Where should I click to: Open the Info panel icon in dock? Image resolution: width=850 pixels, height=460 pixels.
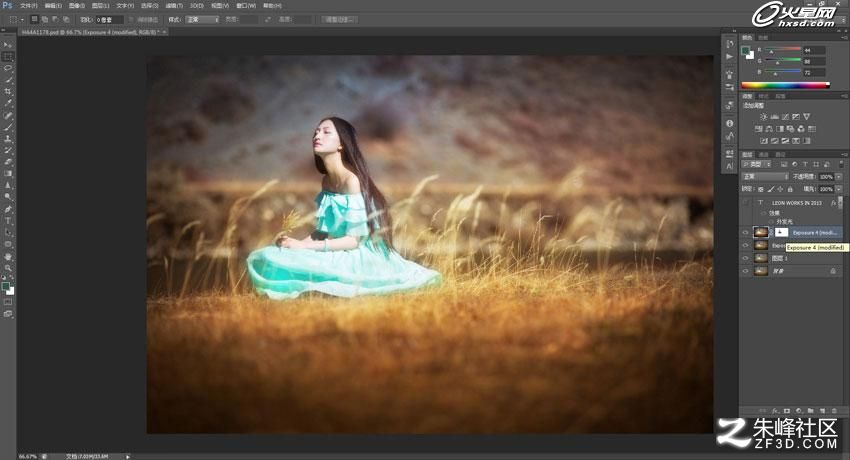pyautogui.click(x=730, y=123)
